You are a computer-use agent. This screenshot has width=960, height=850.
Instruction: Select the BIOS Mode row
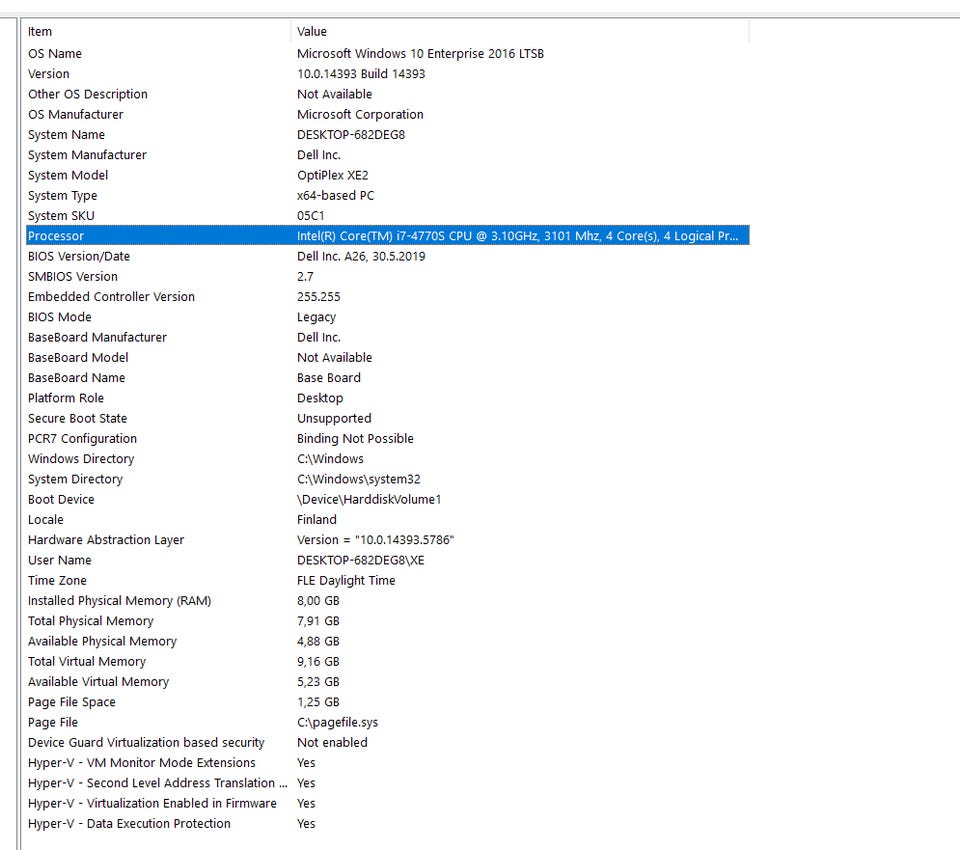388,317
